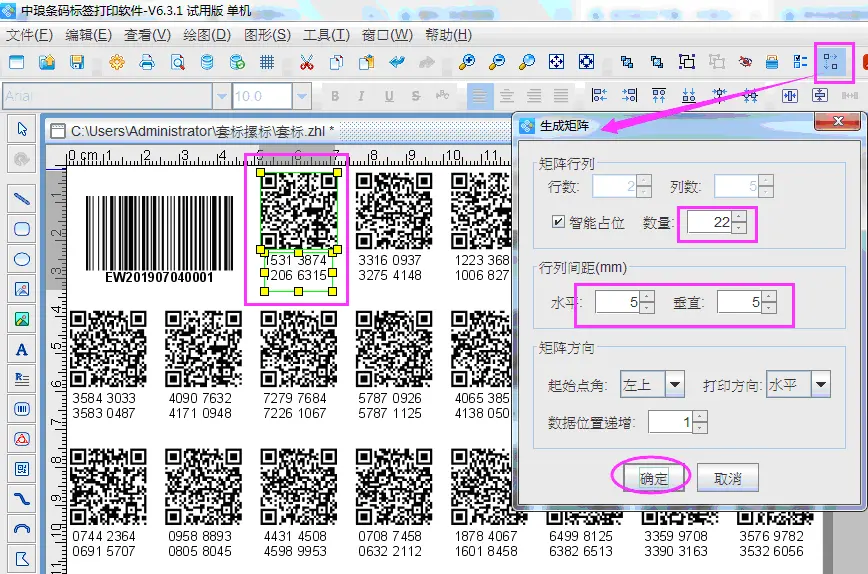
Task: Select the Line drawing tool
Action: (x=22, y=198)
